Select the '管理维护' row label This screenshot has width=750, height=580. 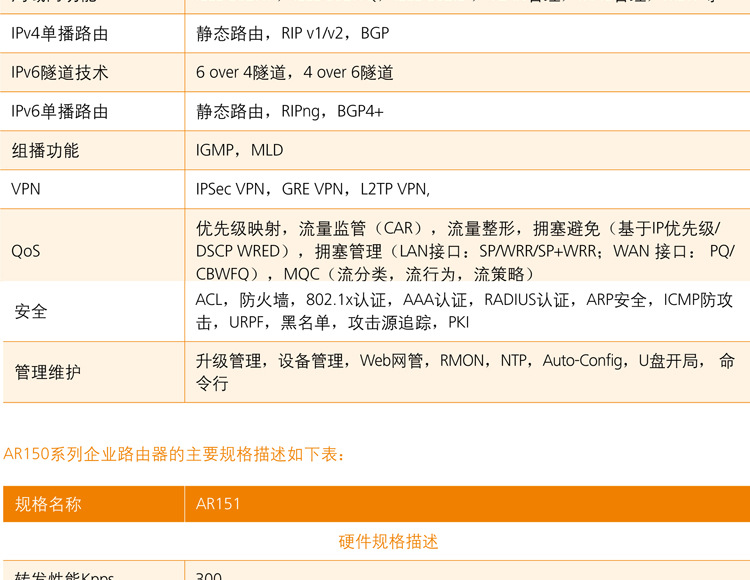tap(47, 372)
